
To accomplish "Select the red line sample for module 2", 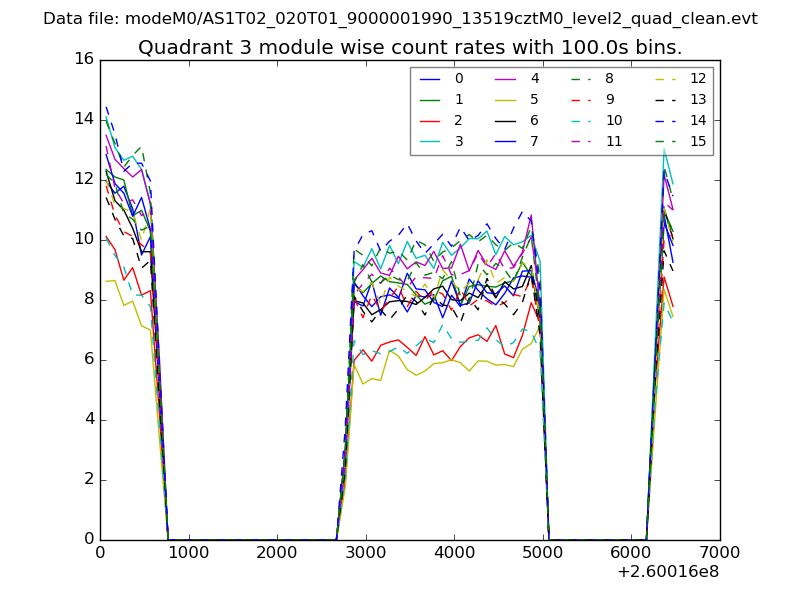I will [431, 121].
